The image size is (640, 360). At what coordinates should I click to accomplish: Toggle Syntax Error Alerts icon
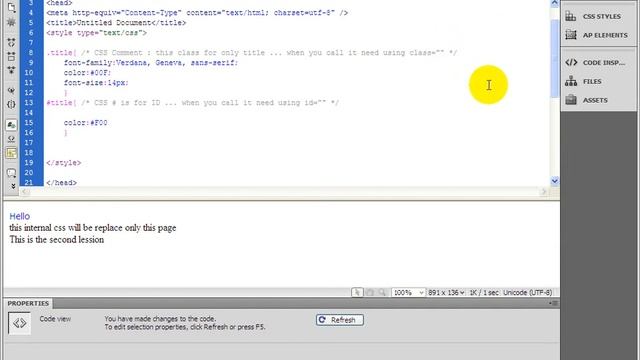click(11, 153)
